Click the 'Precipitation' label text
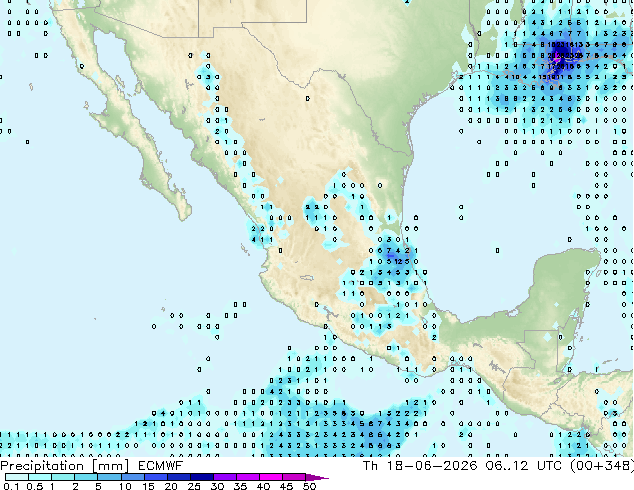 42,466
